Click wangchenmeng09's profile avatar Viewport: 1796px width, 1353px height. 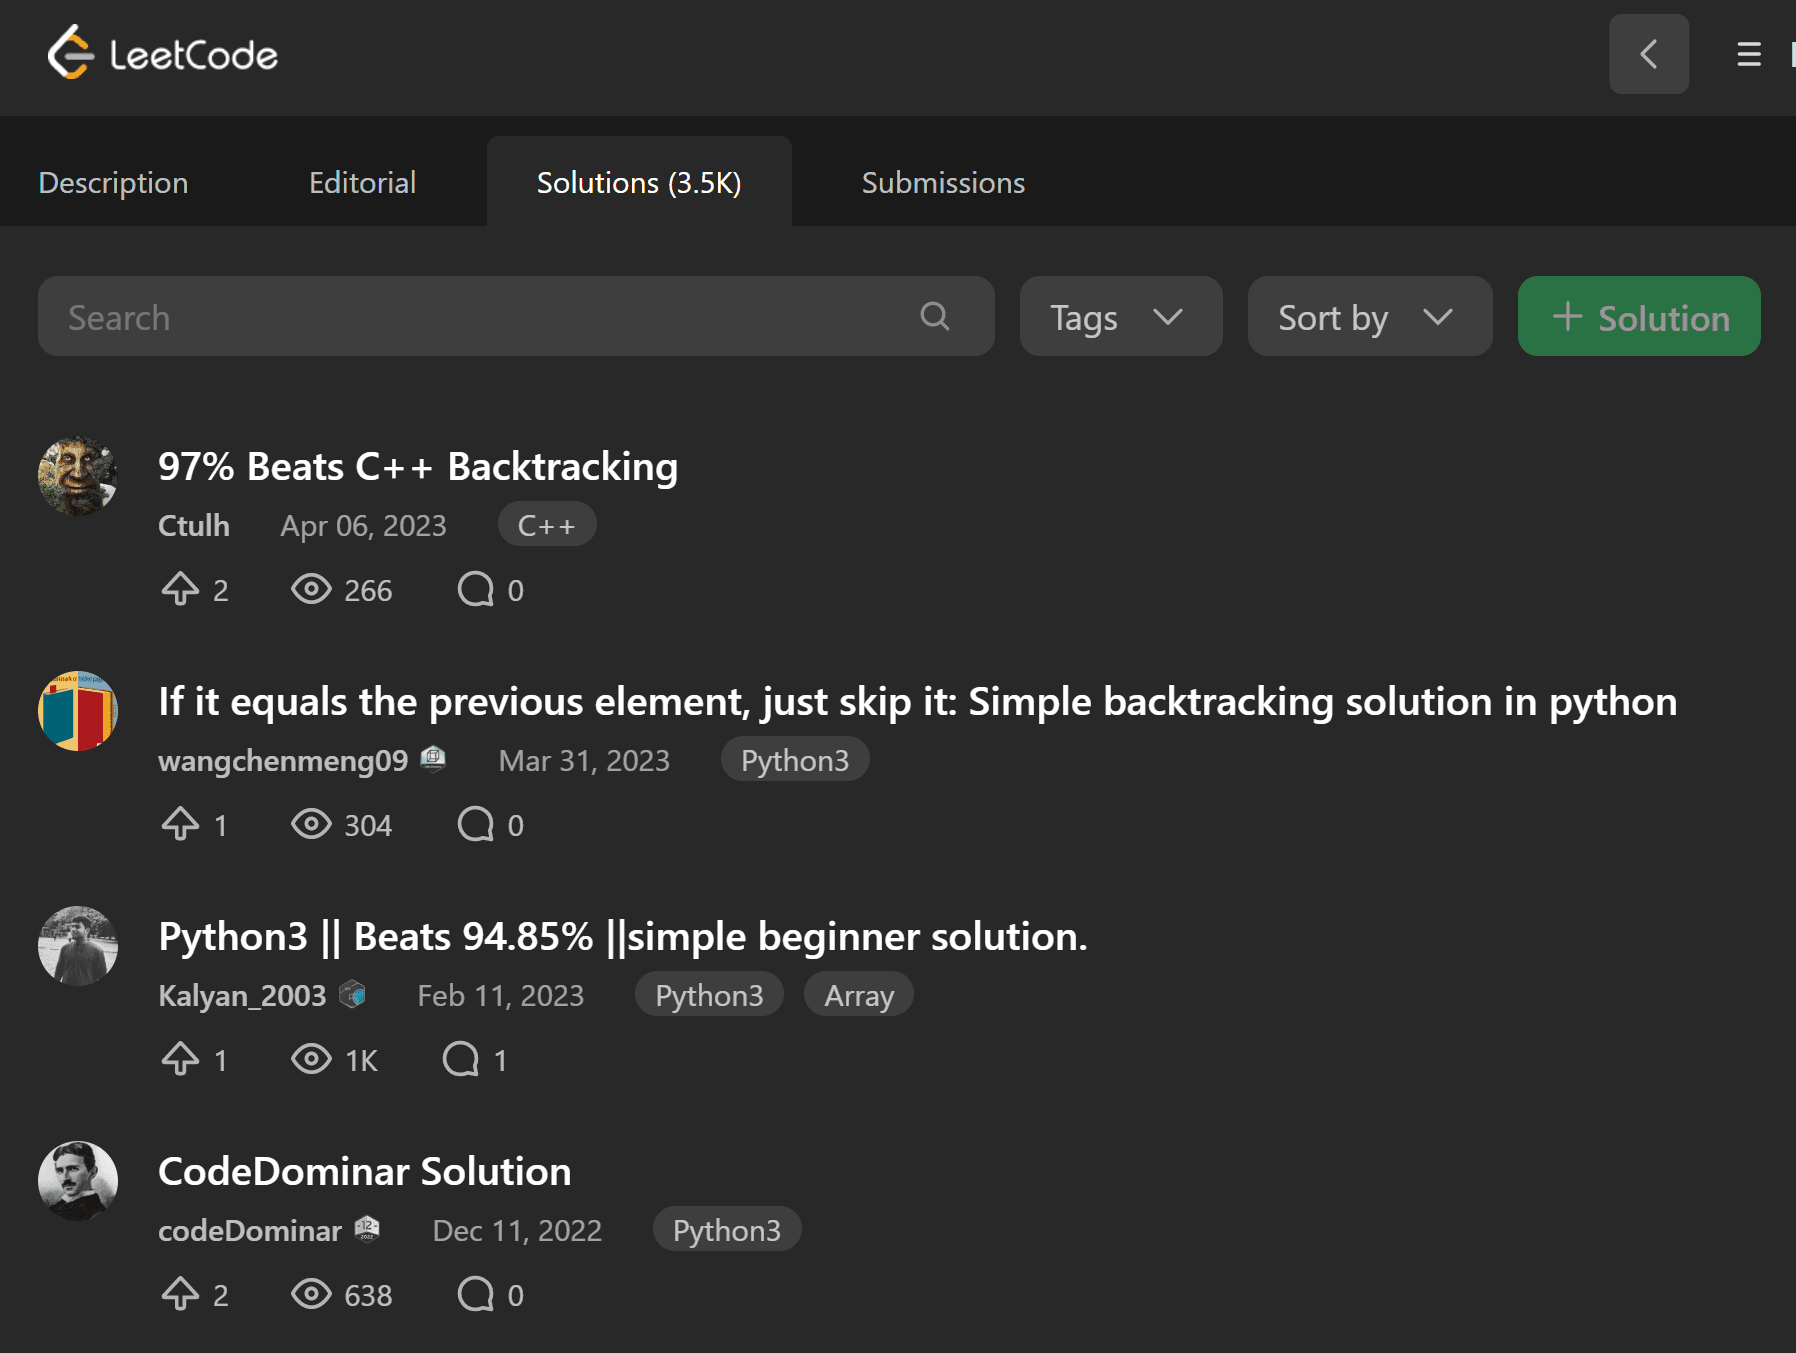[x=77, y=710]
